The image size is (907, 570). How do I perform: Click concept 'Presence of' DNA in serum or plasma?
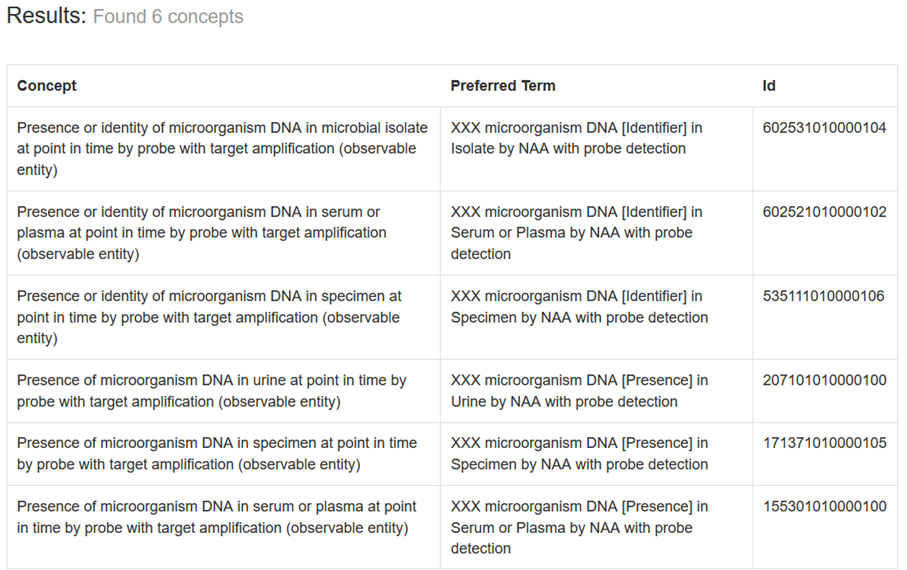(216, 517)
